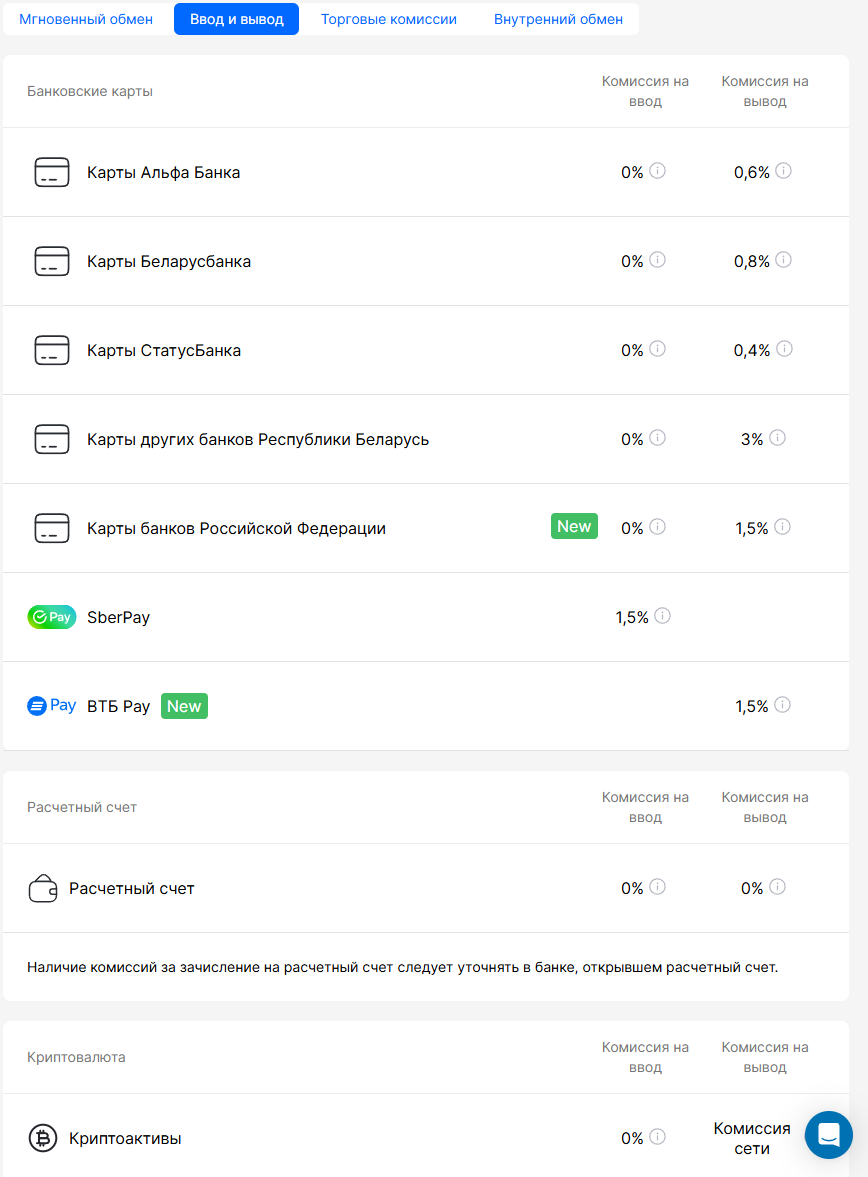868x1177 pixels.
Task: Click info icon next to 3% withdrawal fee
Action: (x=777, y=438)
